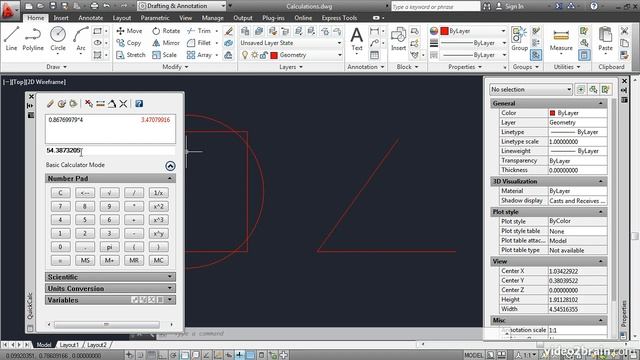The height and width of the screenshot is (360, 640).
Task: Click the Insert block tool
Action: click(398, 39)
